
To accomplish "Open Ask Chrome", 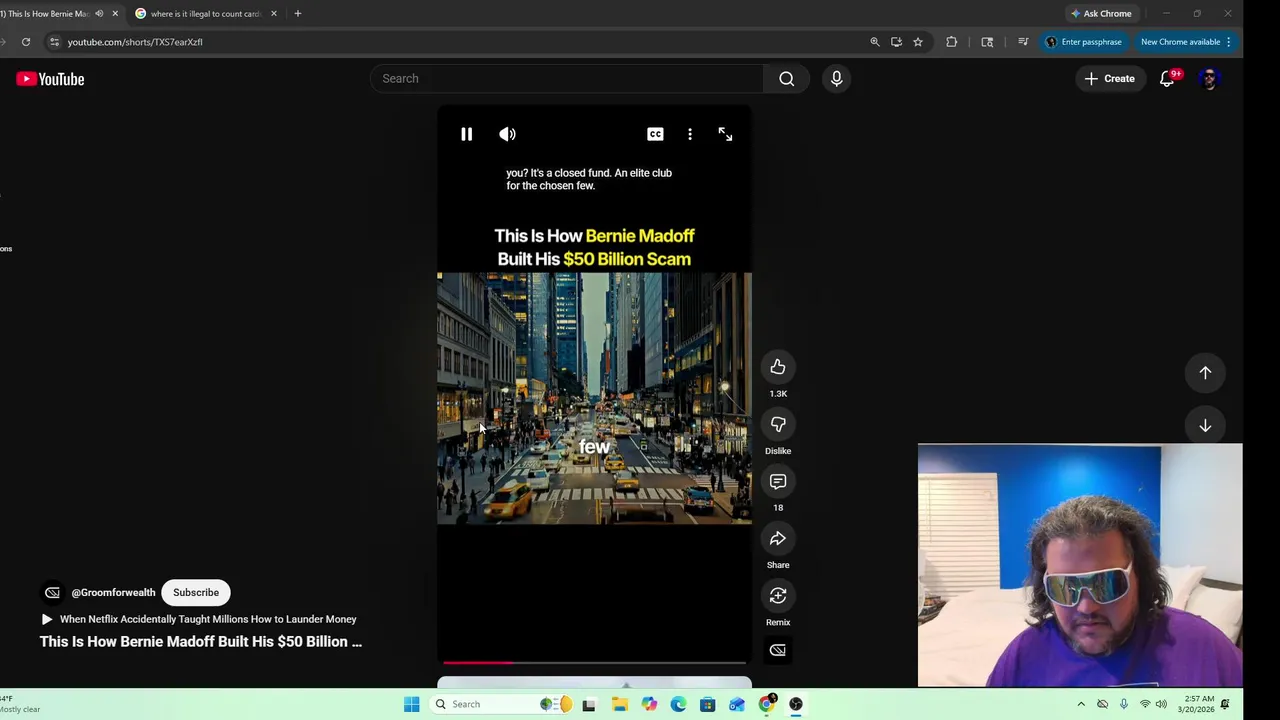I will (x=1101, y=14).
